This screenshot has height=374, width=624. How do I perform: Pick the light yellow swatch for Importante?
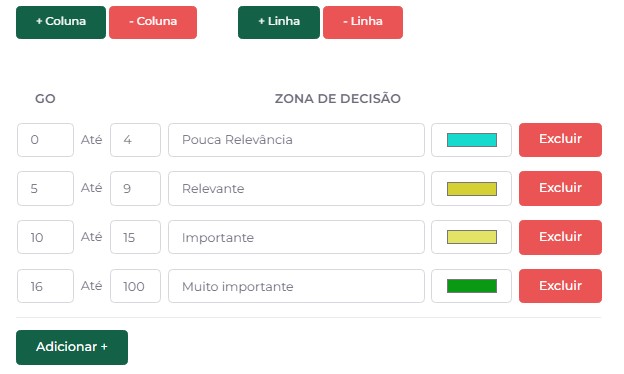(x=472, y=237)
